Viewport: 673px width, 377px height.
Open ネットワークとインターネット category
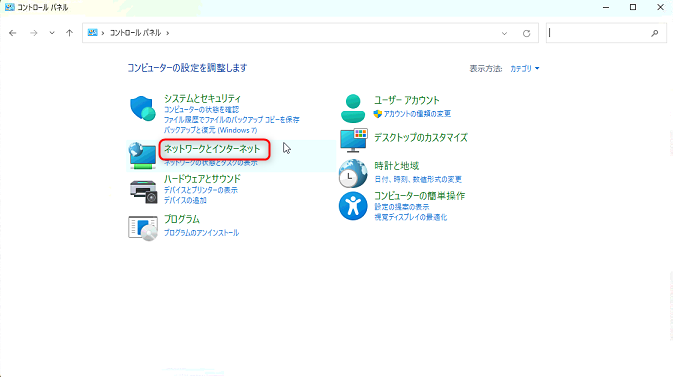coord(212,149)
